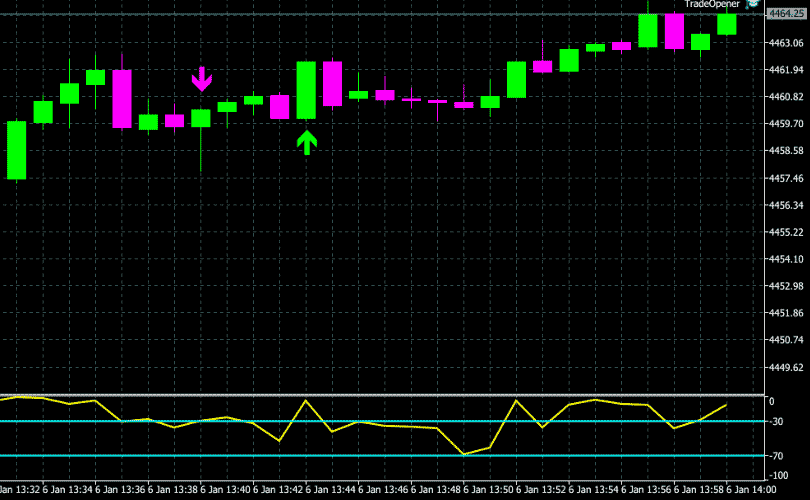The height and width of the screenshot is (500, 810).
Task: Click the TradeOpener label text
Action: click(x=712, y=5)
